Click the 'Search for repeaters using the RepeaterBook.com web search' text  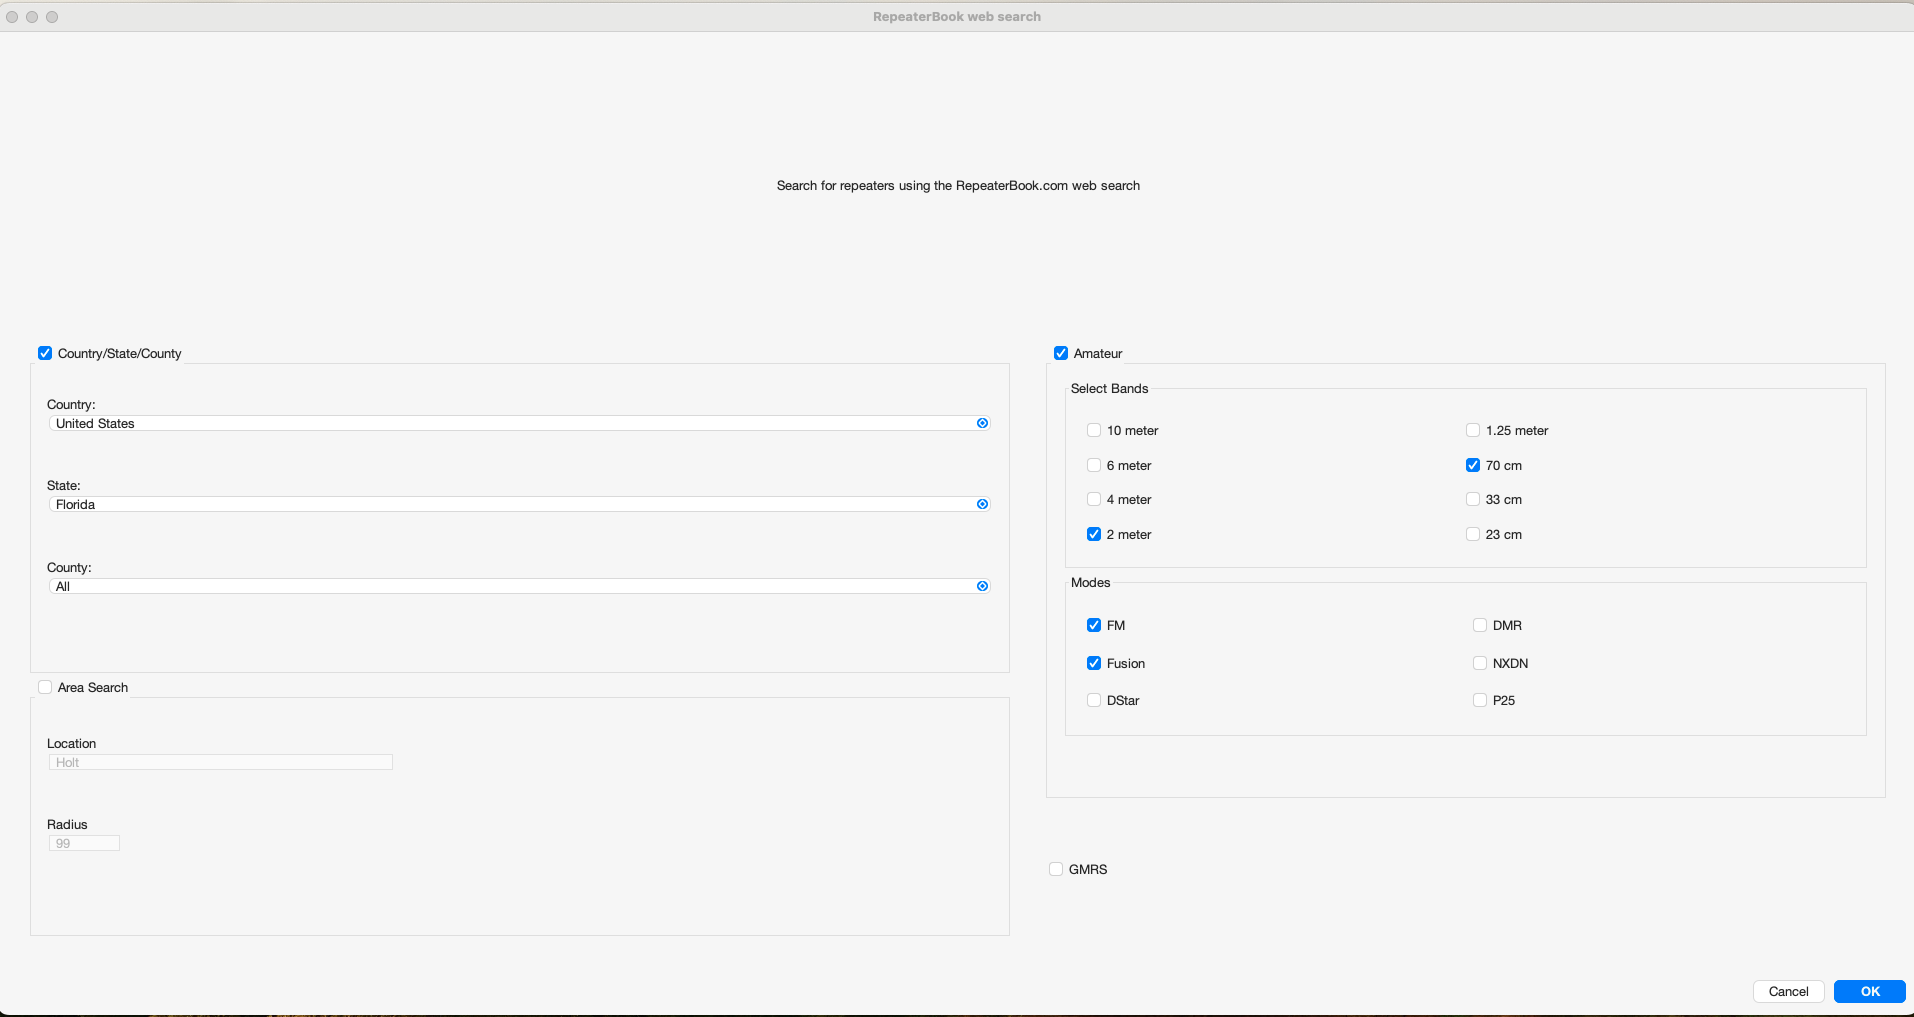pyautogui.click(x=958, y=185)
